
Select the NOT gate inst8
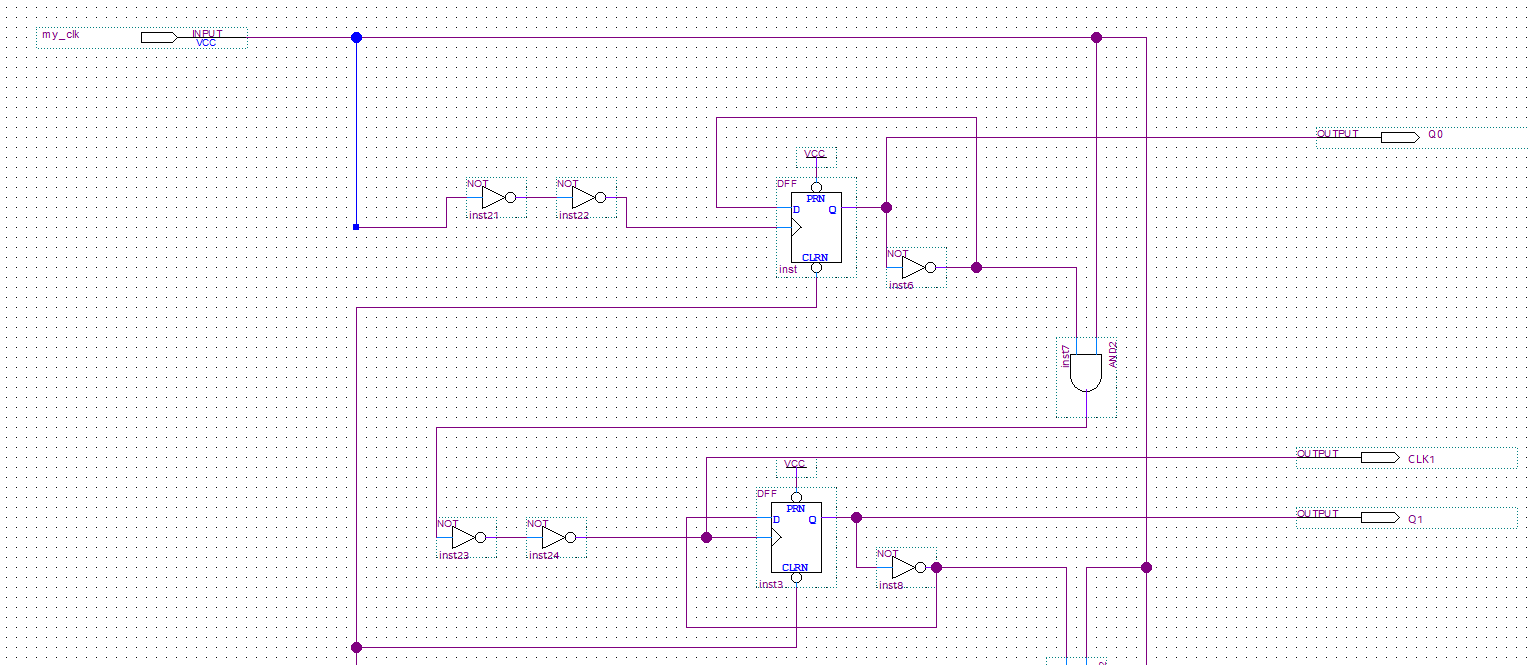[901, 567]
